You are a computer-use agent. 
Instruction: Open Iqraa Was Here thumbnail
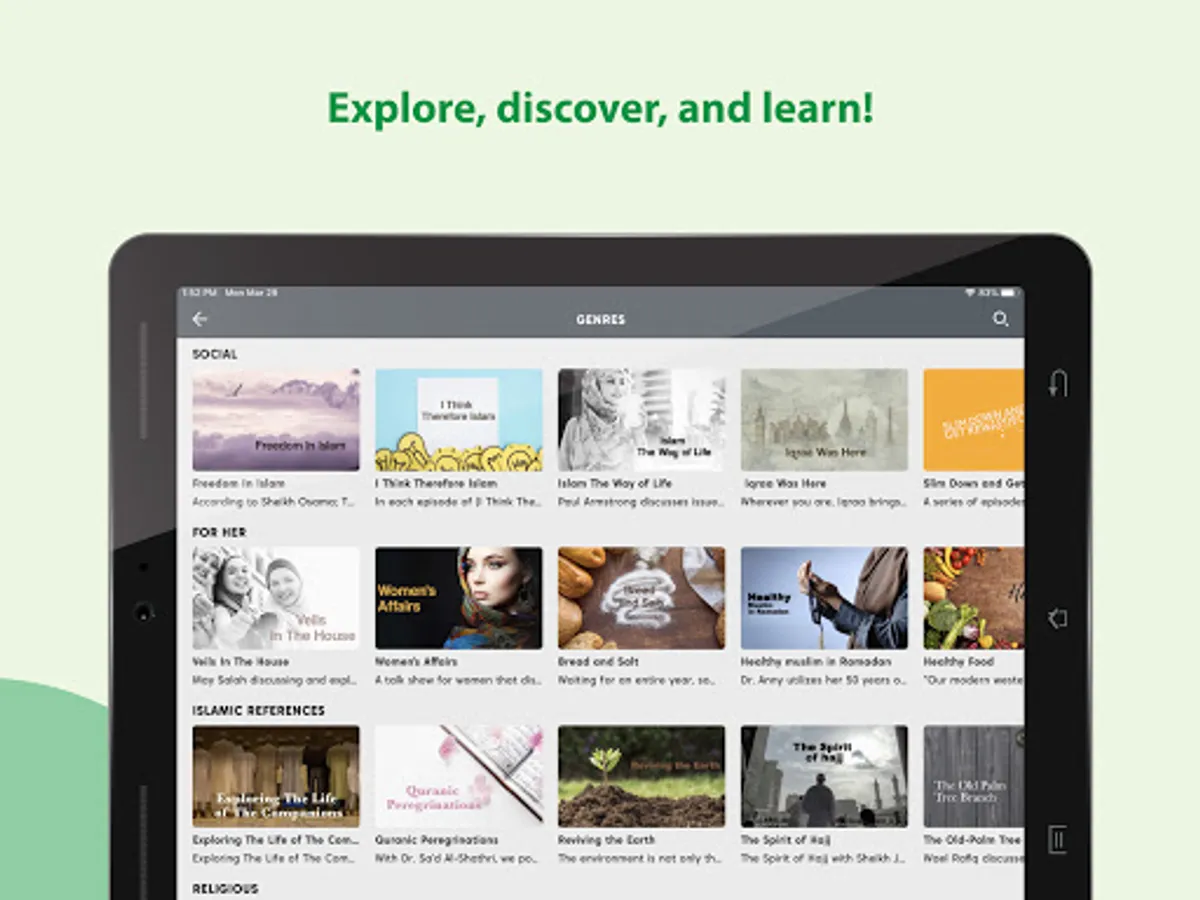pyautogui.click(x=824, y=420)
